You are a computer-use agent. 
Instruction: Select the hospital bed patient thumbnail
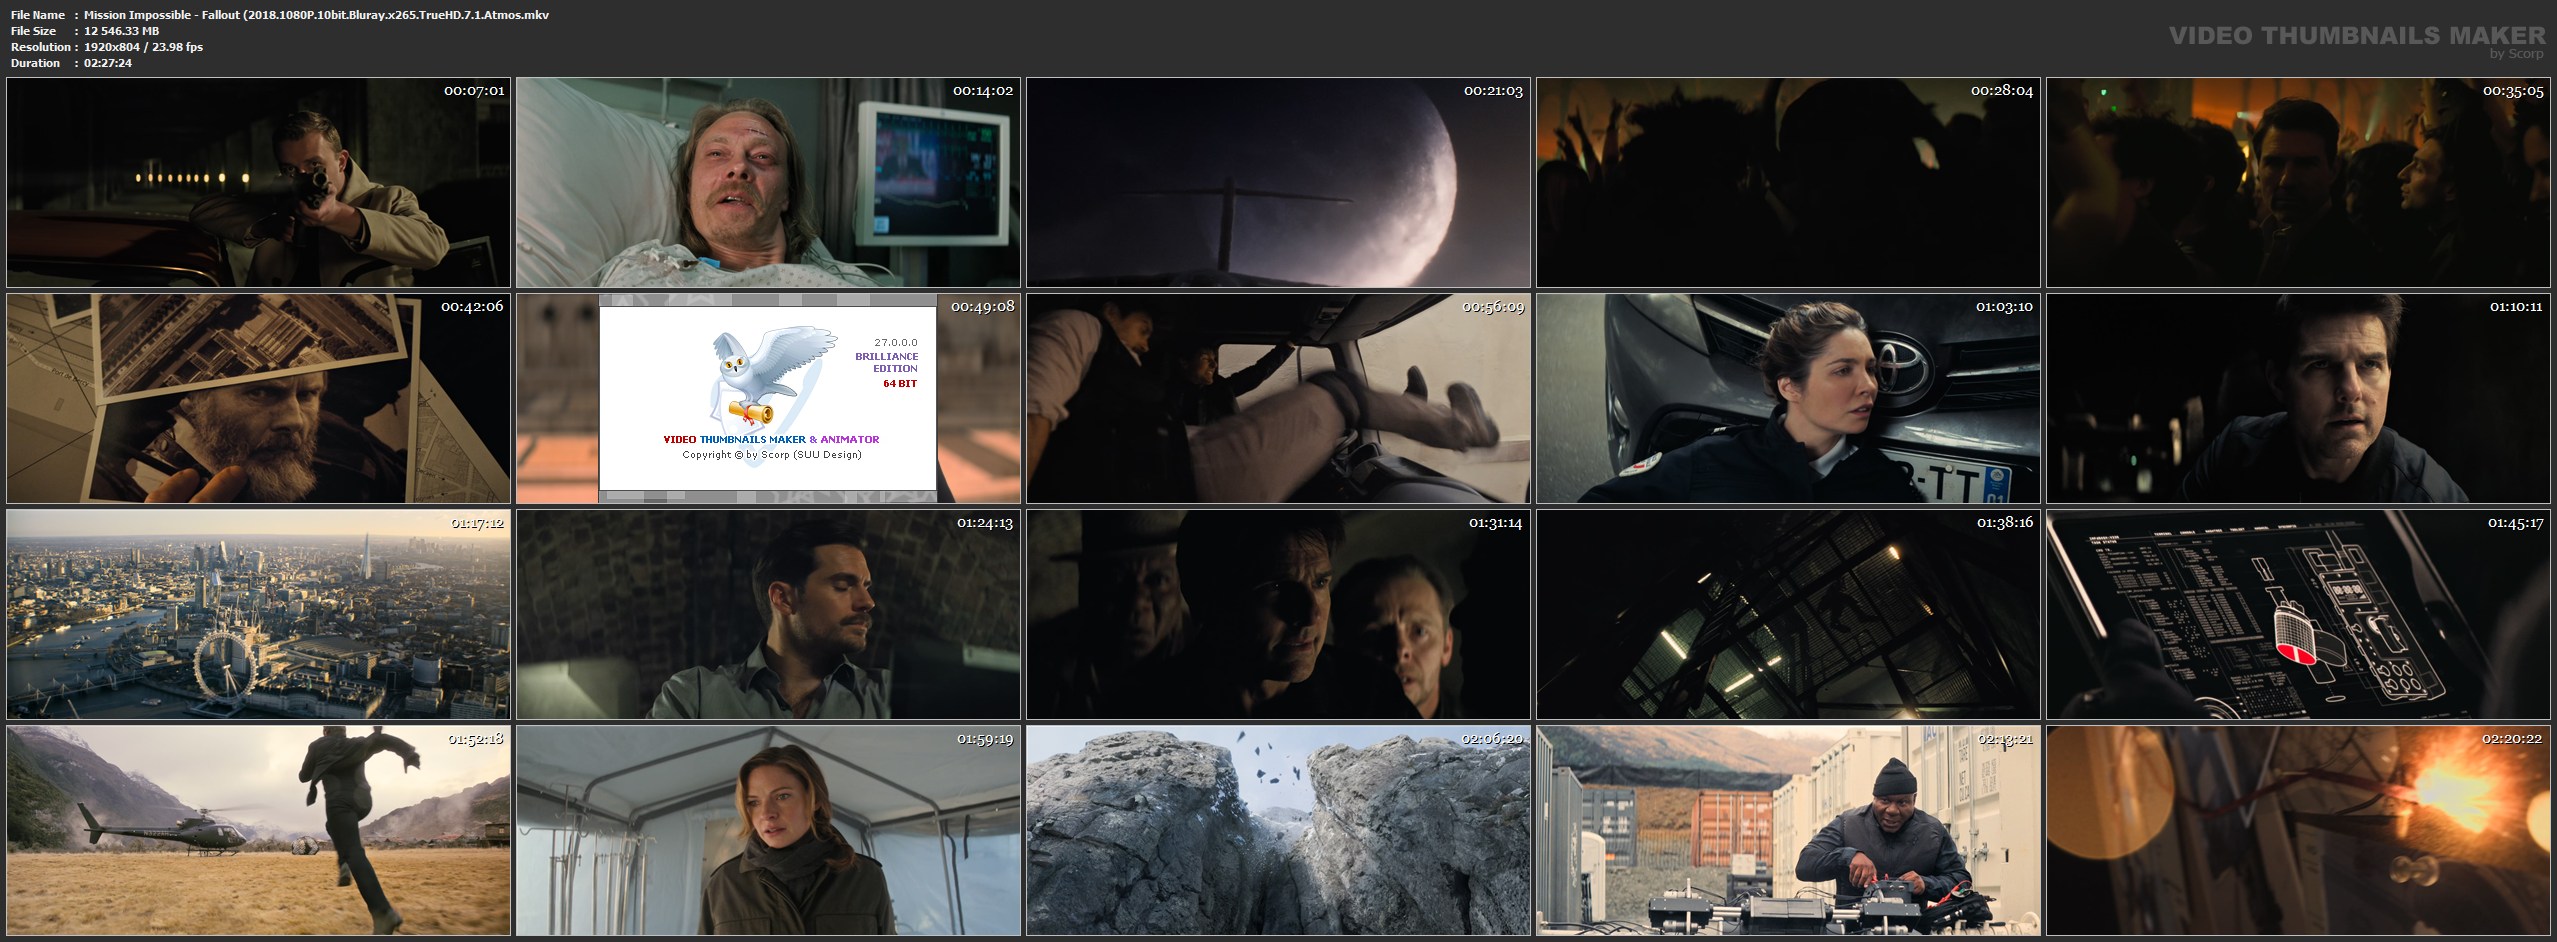coord(768,183)
